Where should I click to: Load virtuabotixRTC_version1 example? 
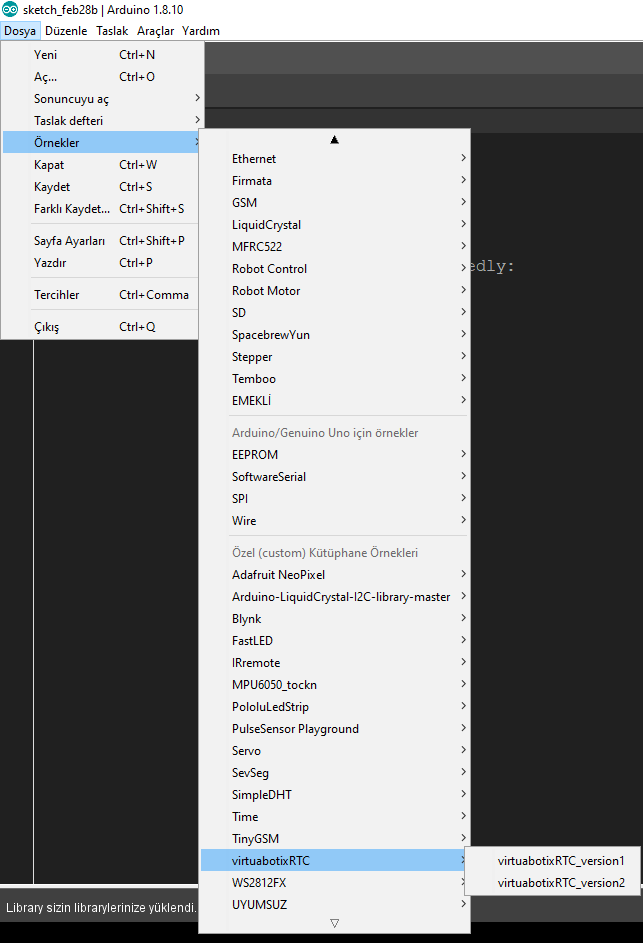(x=553, y=861)
